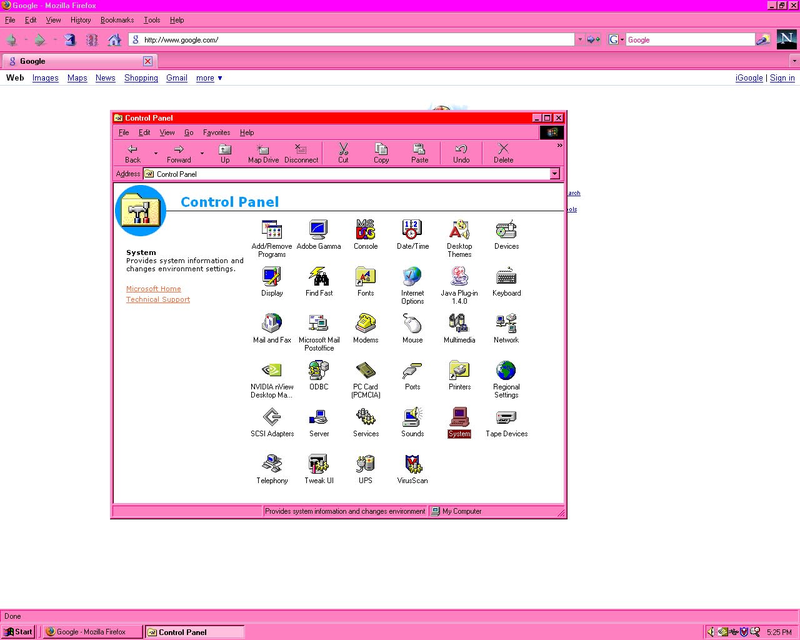Click the Firefox home button
This screenshot has width=800, height=640.
(x=114, y=39)
